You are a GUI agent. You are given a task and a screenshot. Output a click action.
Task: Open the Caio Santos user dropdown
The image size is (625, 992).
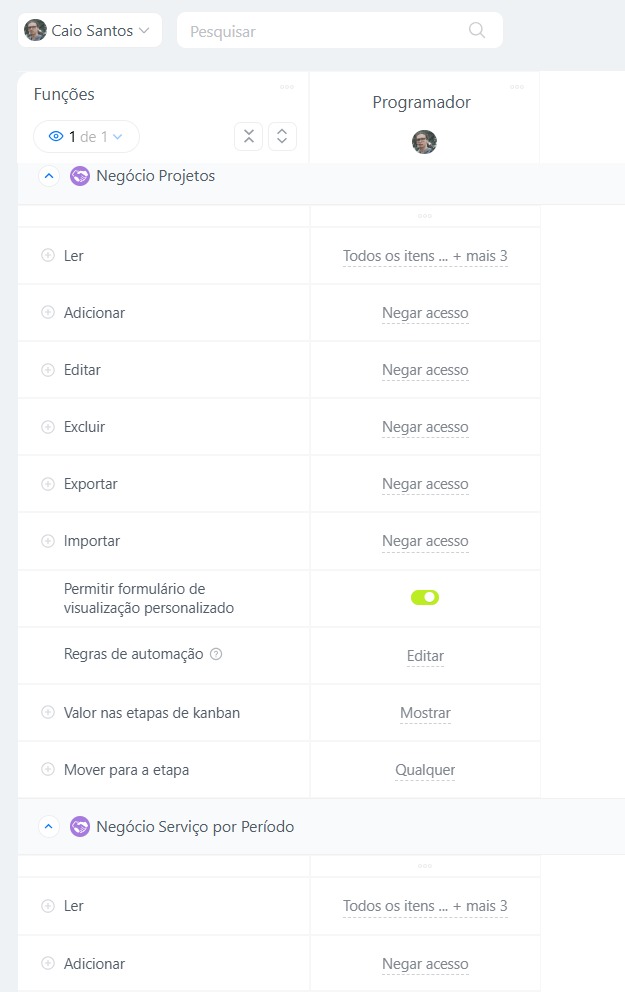point(90,31)
